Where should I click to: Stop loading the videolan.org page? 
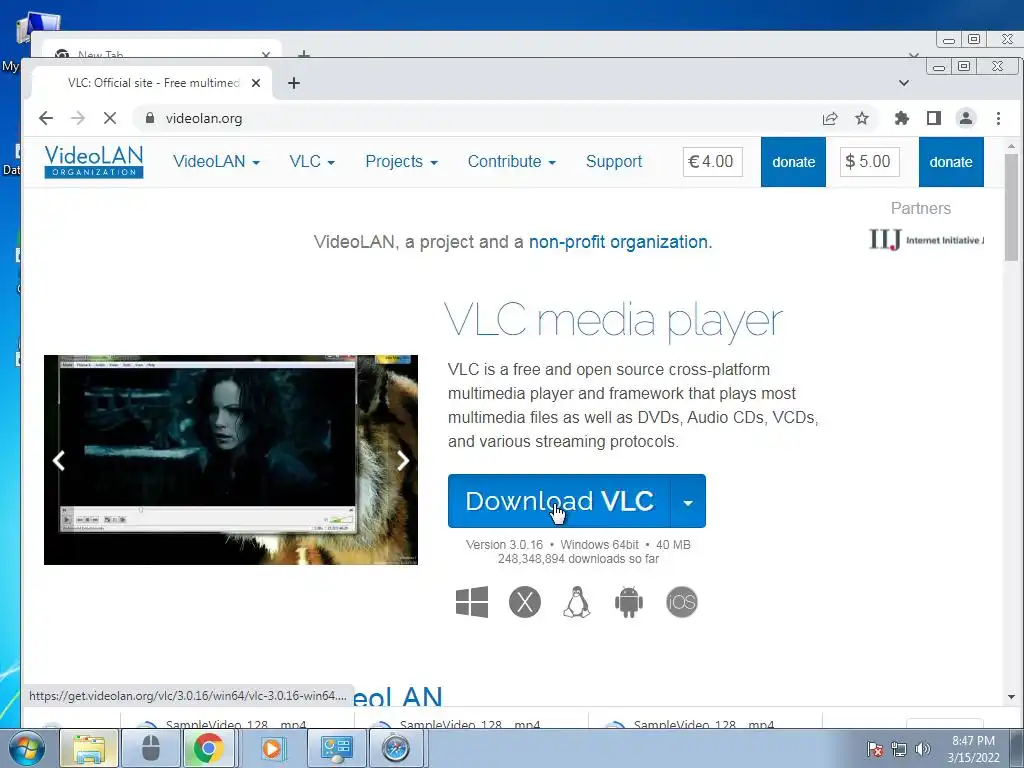[110, 118]
